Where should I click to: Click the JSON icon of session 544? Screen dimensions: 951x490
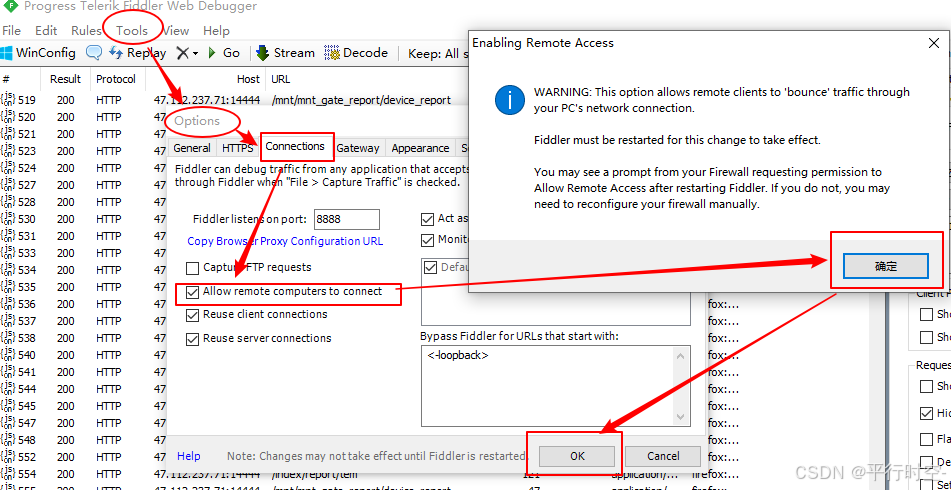tap(8, 389)
